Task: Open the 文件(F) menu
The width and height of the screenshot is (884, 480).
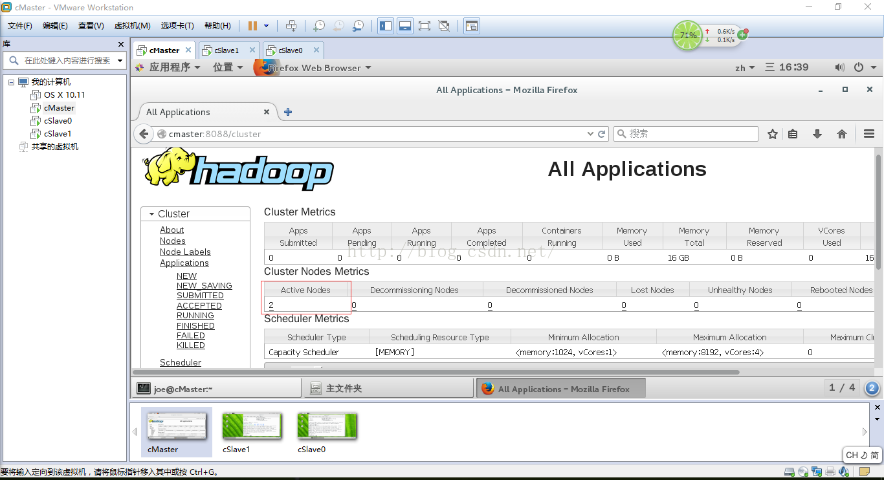Action: 20,26
